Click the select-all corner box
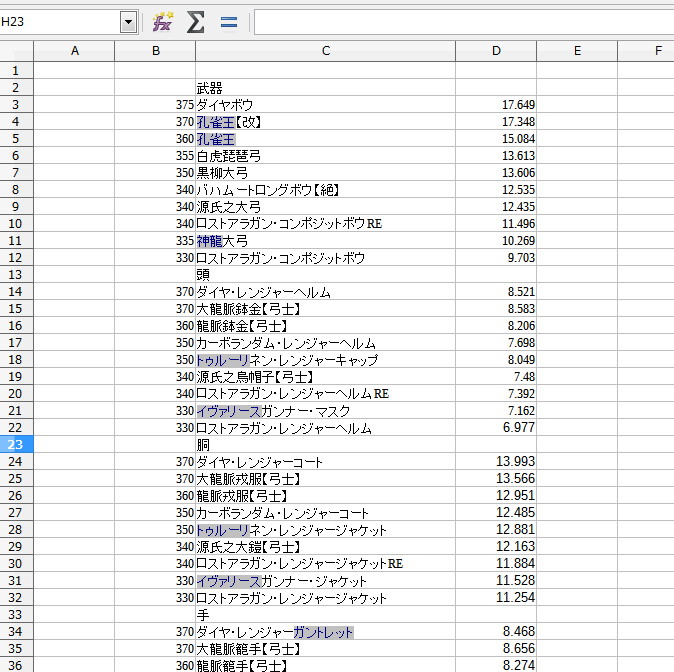The image size is (674, 672). click(x=16, y=51)
